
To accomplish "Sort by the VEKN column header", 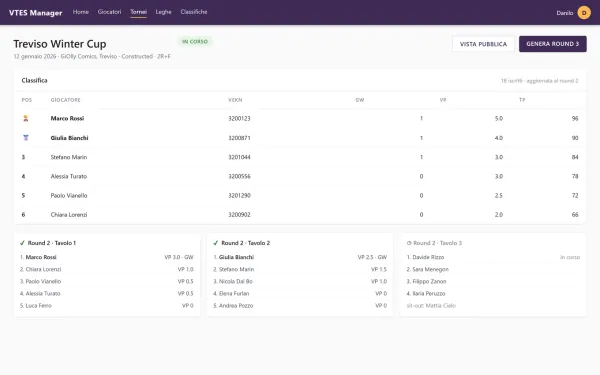I will pos(235,100).
